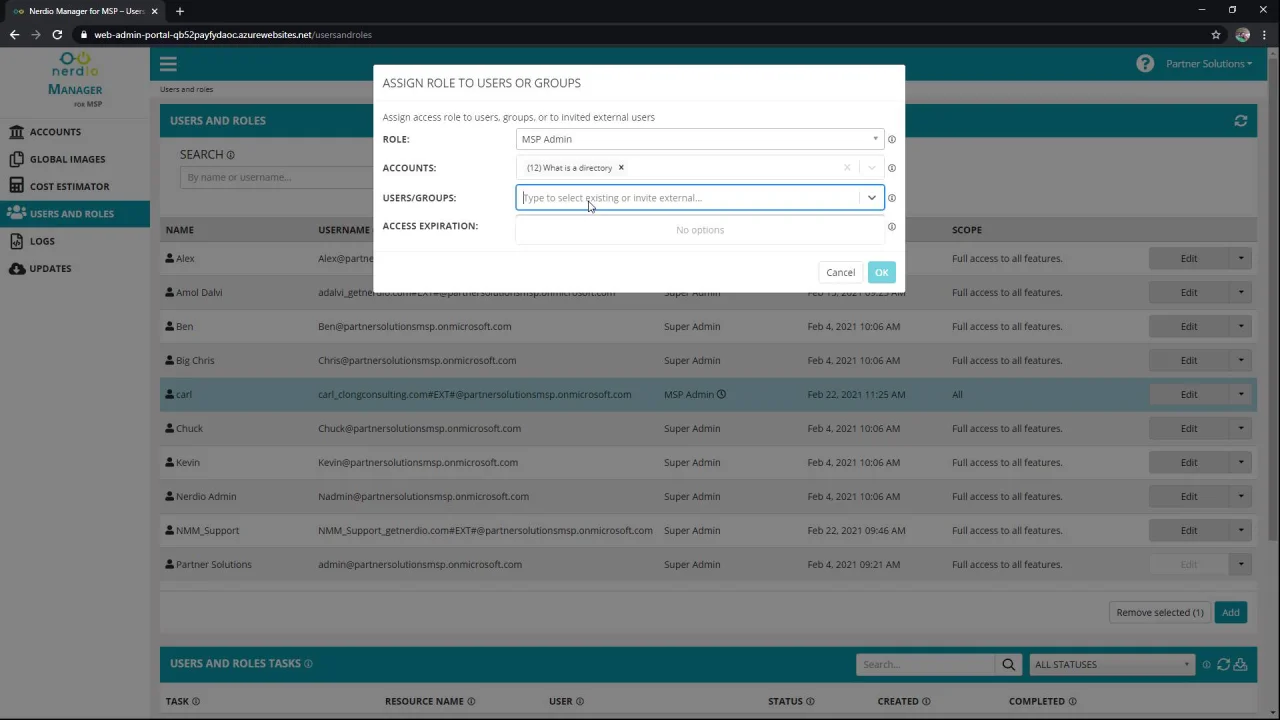Click the search magnifier in tasks panel
1280x720 pixels.
click(x=1008, y=664)
